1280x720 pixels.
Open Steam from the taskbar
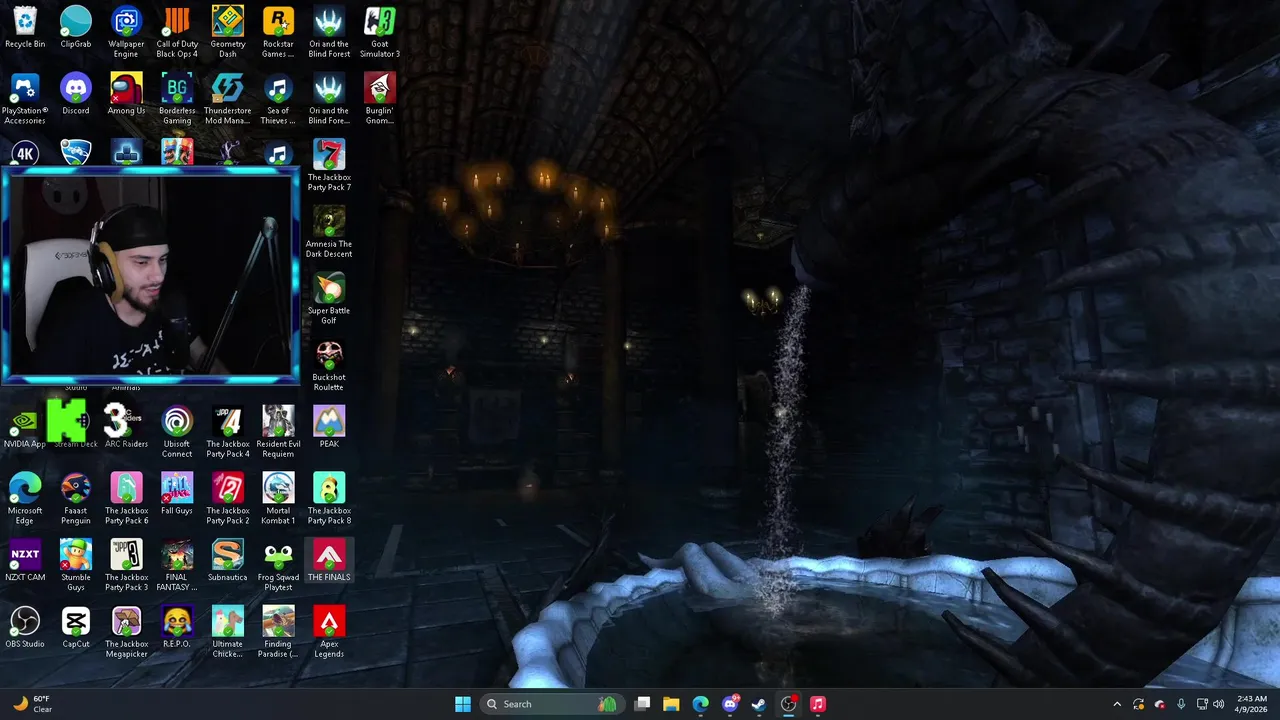[759, 704]
